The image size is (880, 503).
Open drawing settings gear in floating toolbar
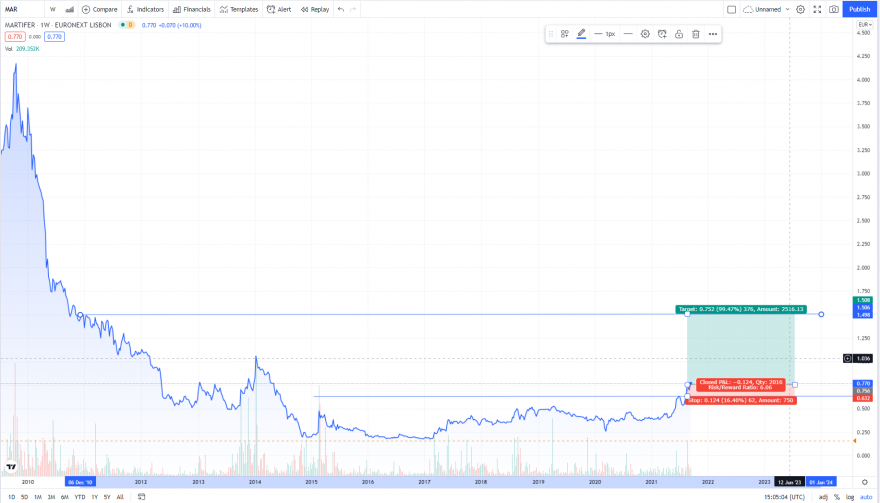pos(645,34)
